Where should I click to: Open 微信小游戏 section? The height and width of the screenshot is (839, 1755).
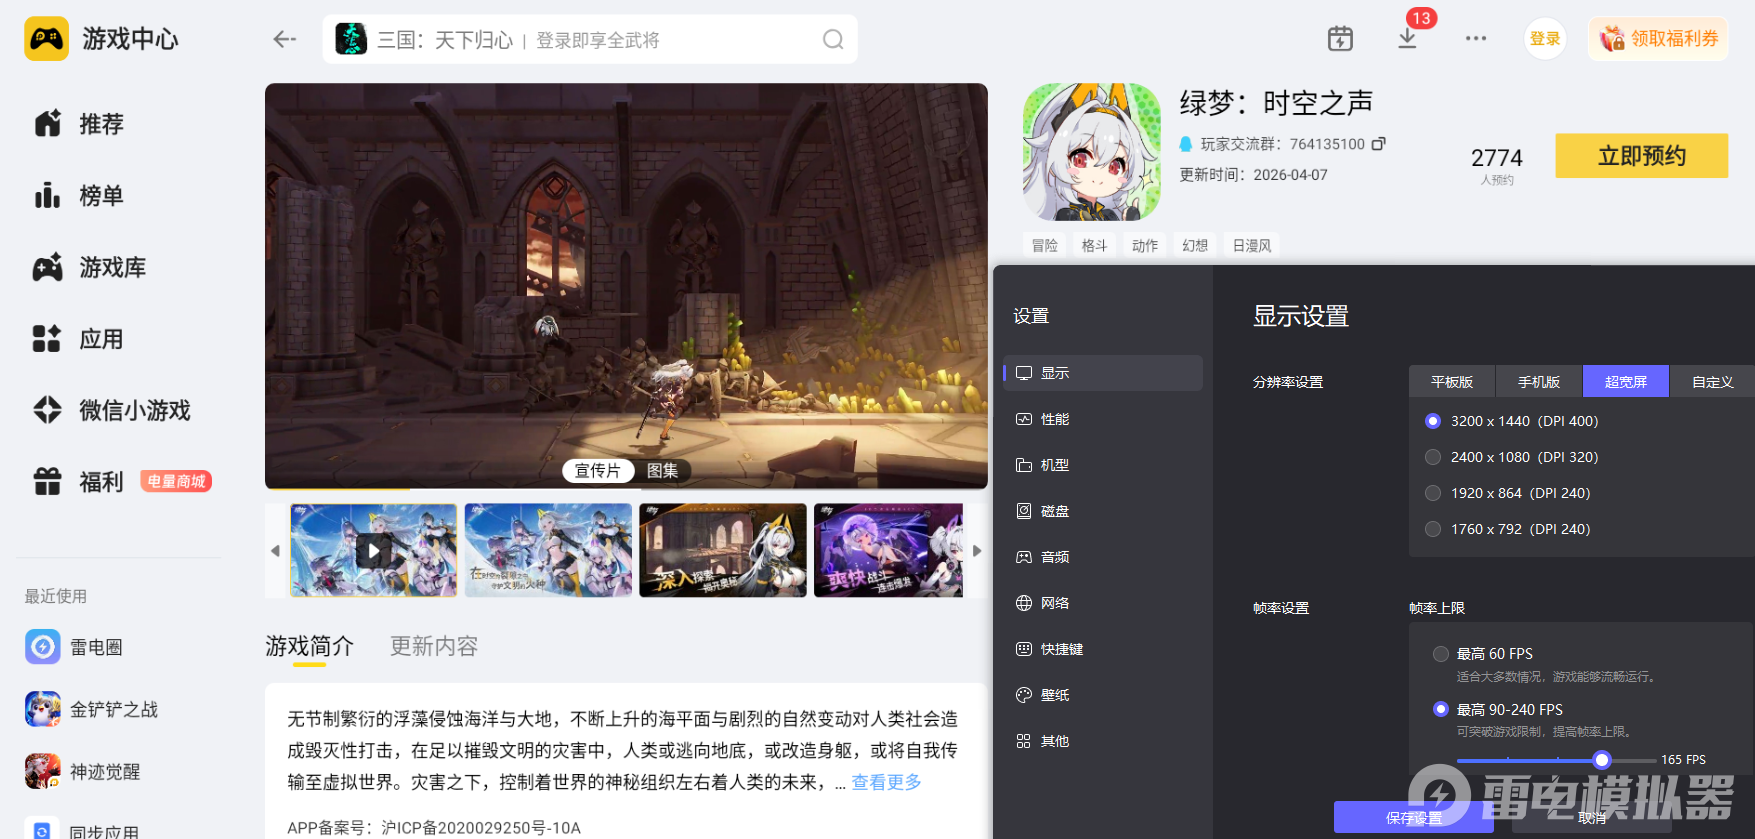[112, 410]
